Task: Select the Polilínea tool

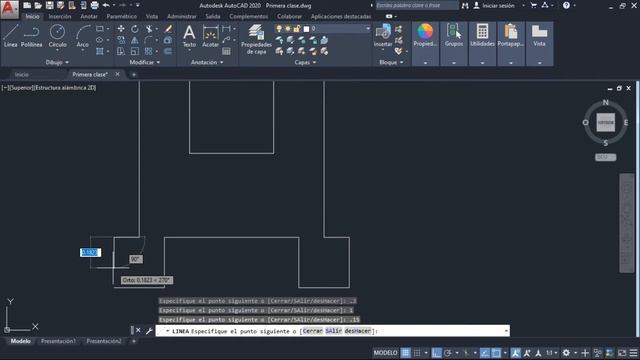Action: click(x=31, y=36)
